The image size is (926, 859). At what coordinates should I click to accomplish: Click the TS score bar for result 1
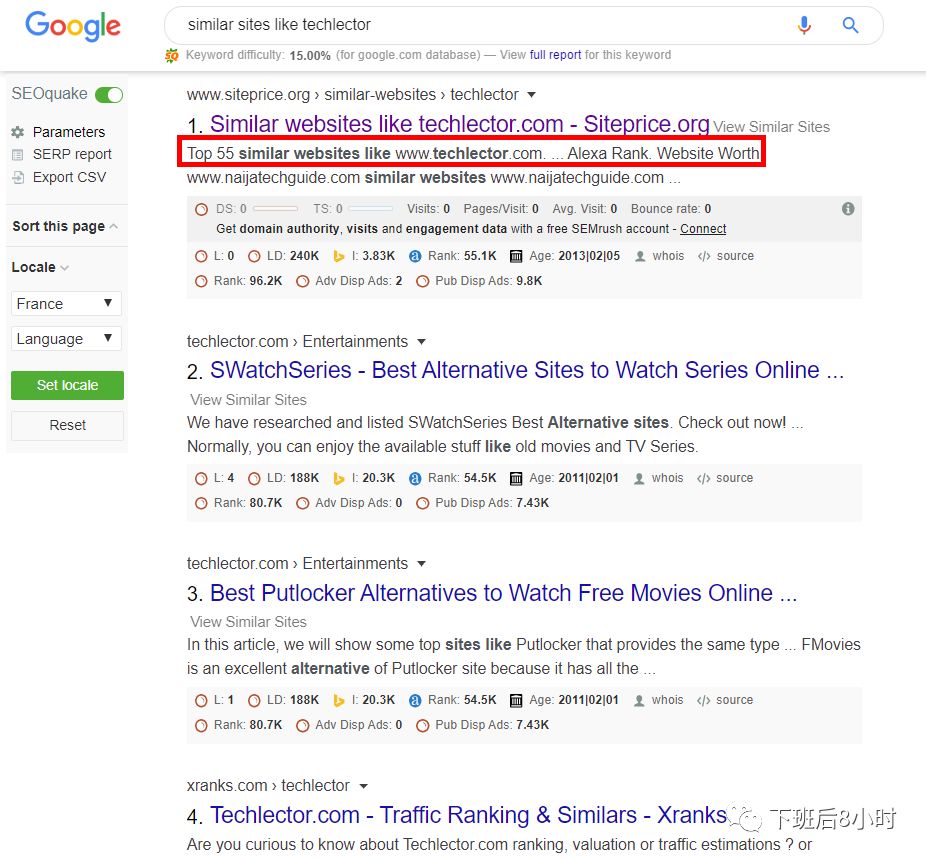[371, 208]
